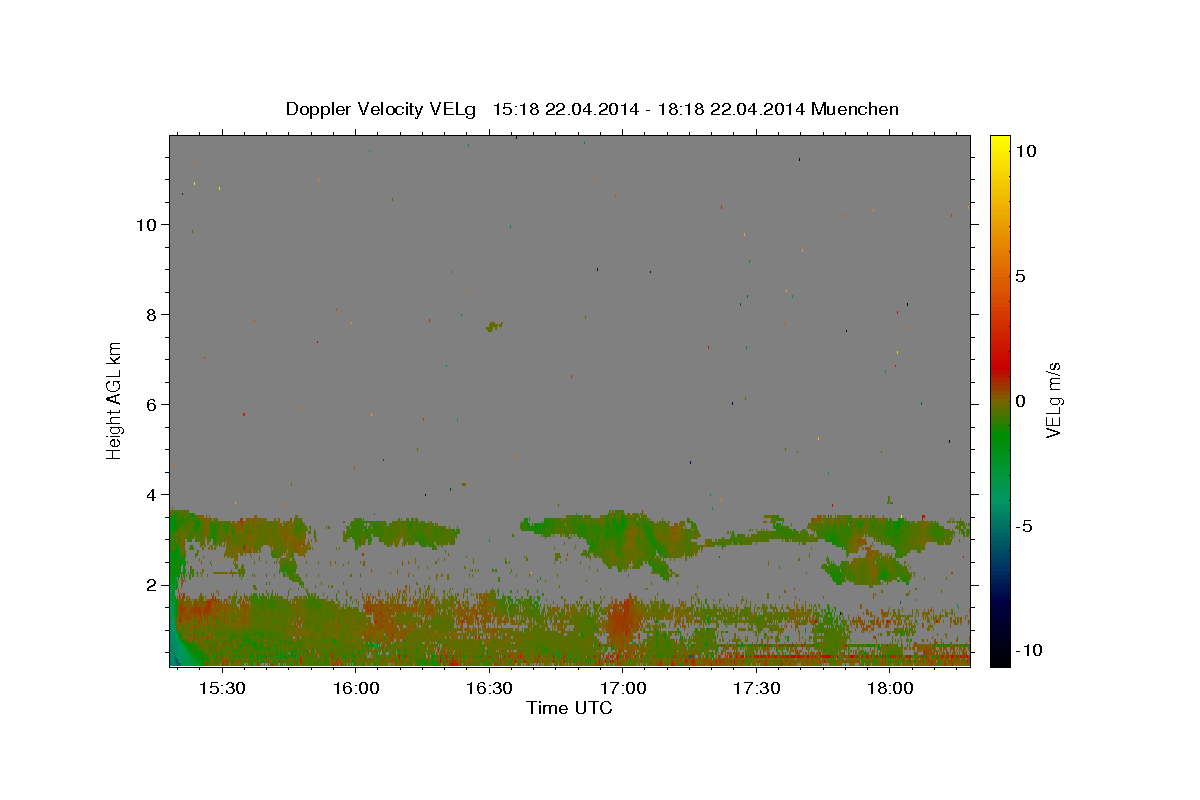This screenshot has height=800, width=1200.
Task: Click the height tick label 10
Action: [145, 224]
